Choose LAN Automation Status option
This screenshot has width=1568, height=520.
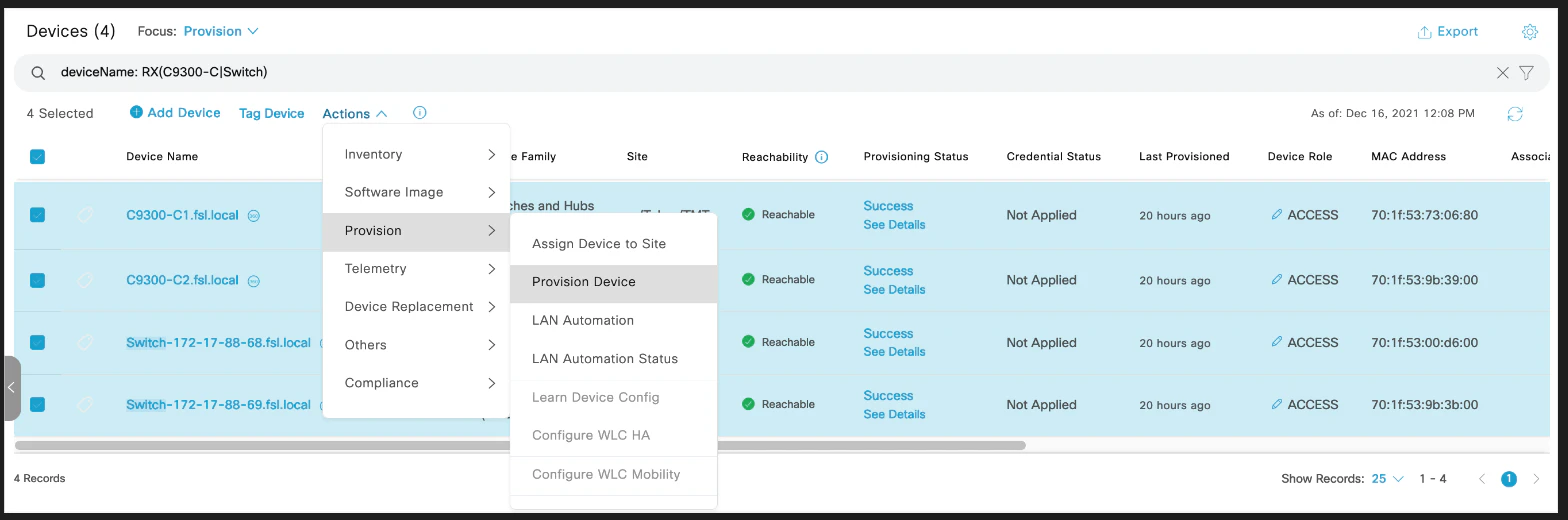[613, 359]
